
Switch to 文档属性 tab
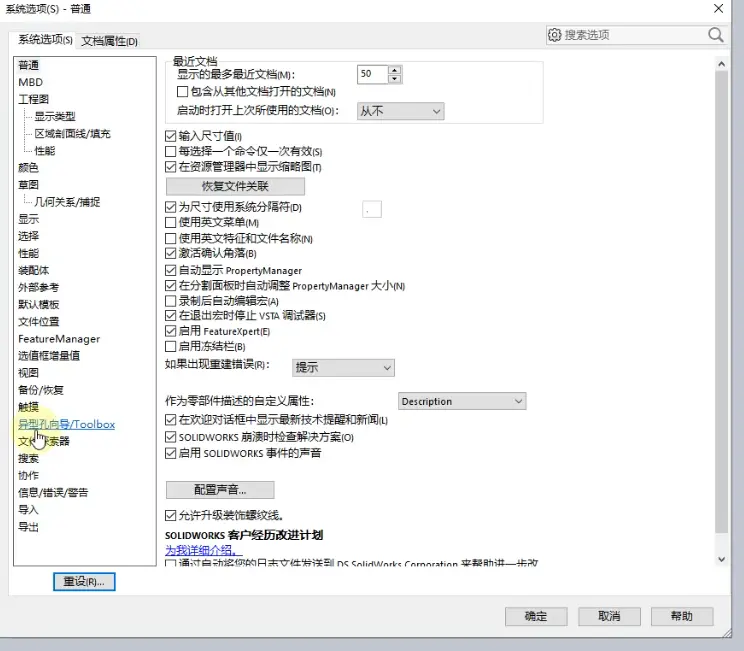click(x=109, y=41)
